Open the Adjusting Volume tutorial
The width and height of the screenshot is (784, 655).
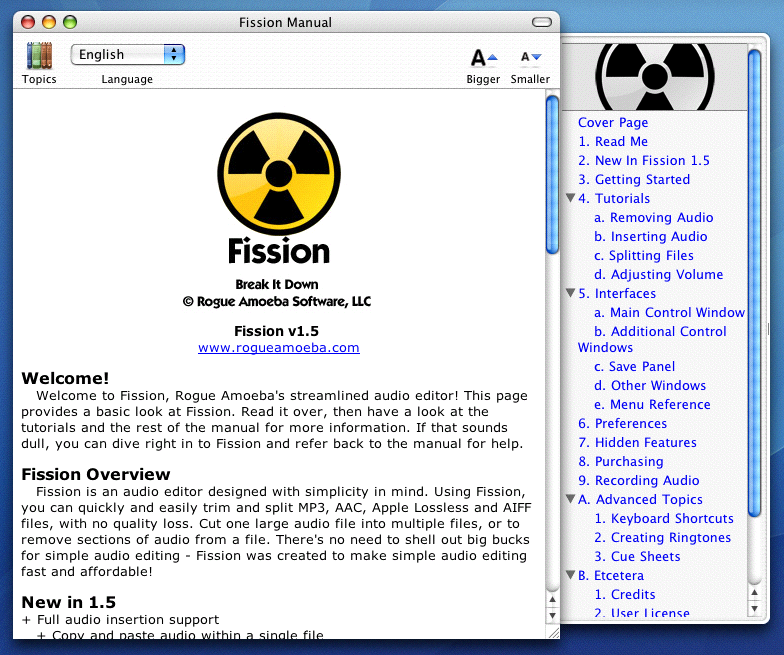[658, 274]
